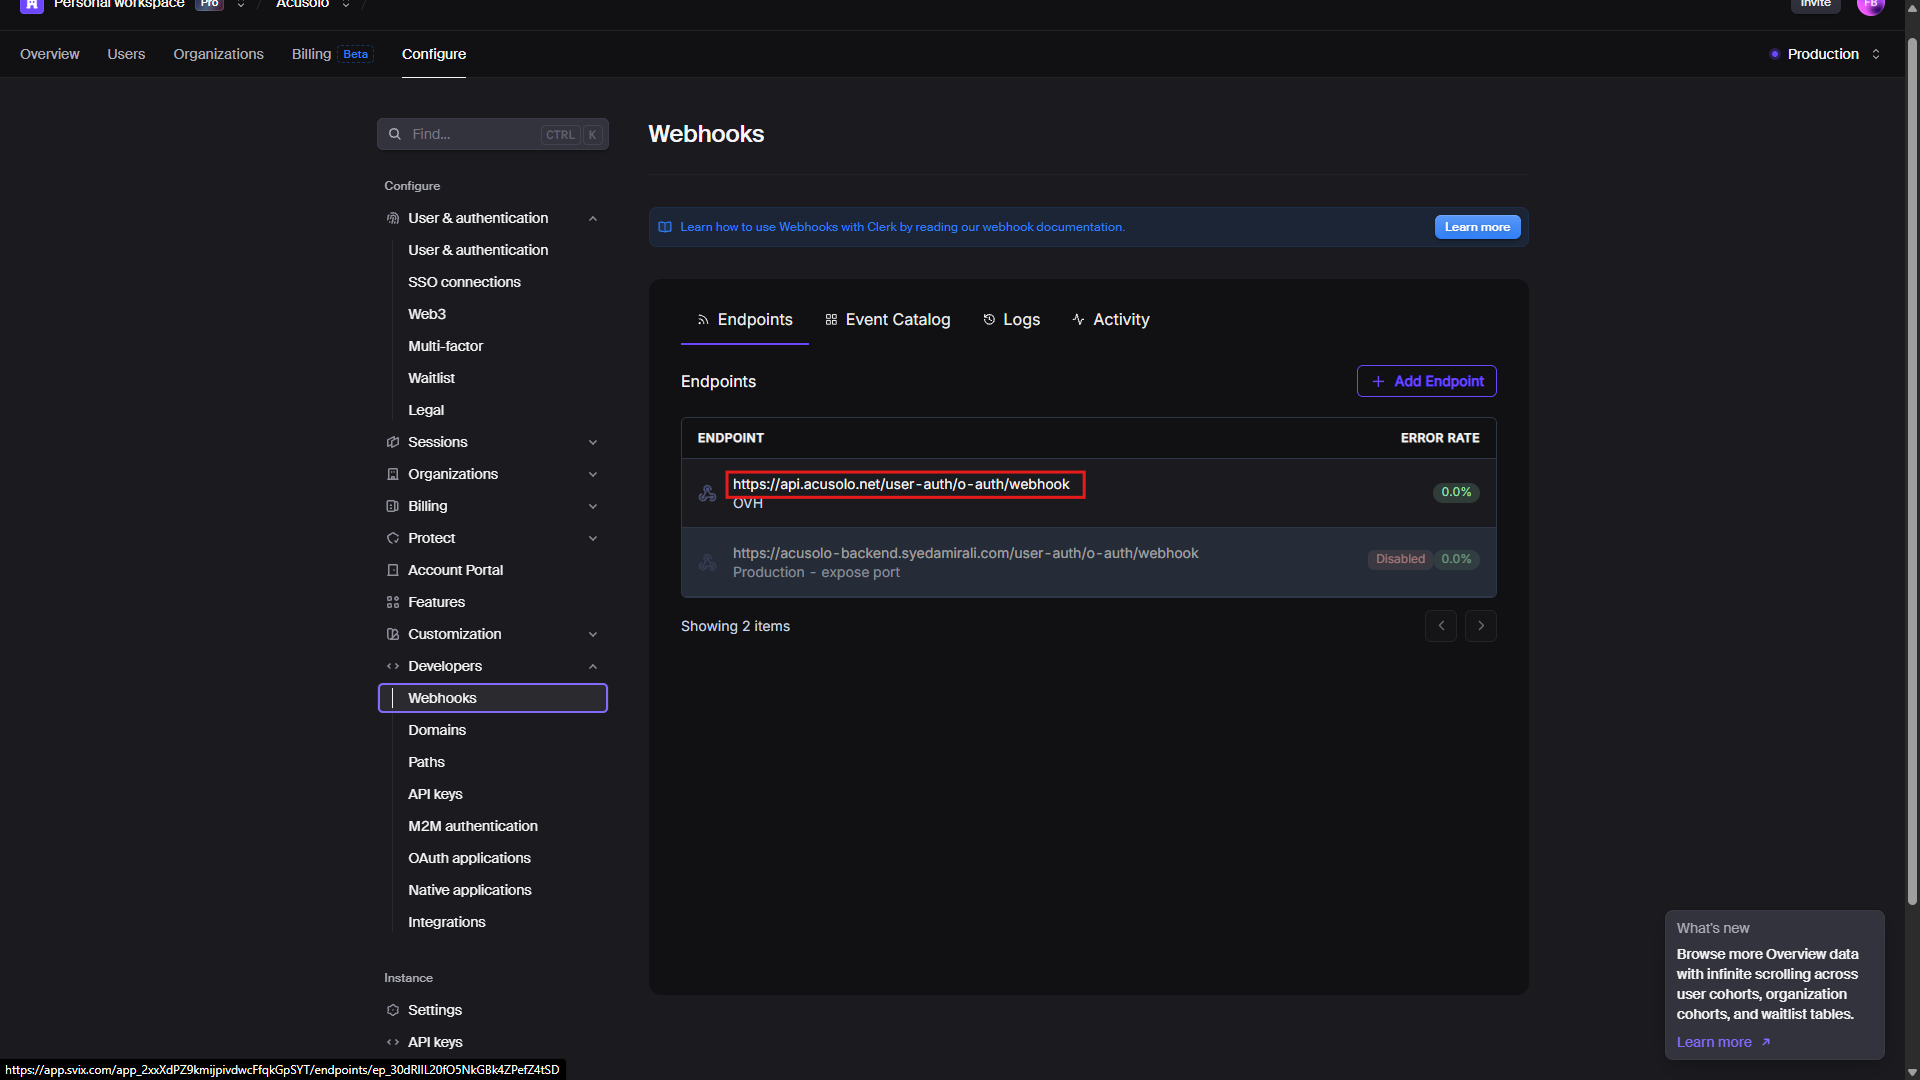Viewport: 1920px width, 1080px height.
Task: Click the Account Portal icon
Action: (393, 570)
